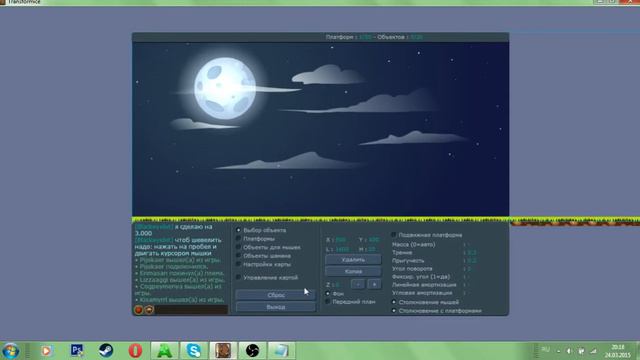Switch to the Transformice game taskbar icon
640x360 pixels.
pos(223,351)
